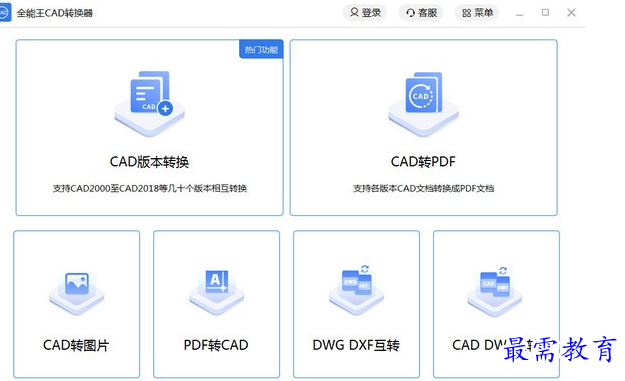
Task: Choose the DWG DXF互转 label
Action: (356, 345)
